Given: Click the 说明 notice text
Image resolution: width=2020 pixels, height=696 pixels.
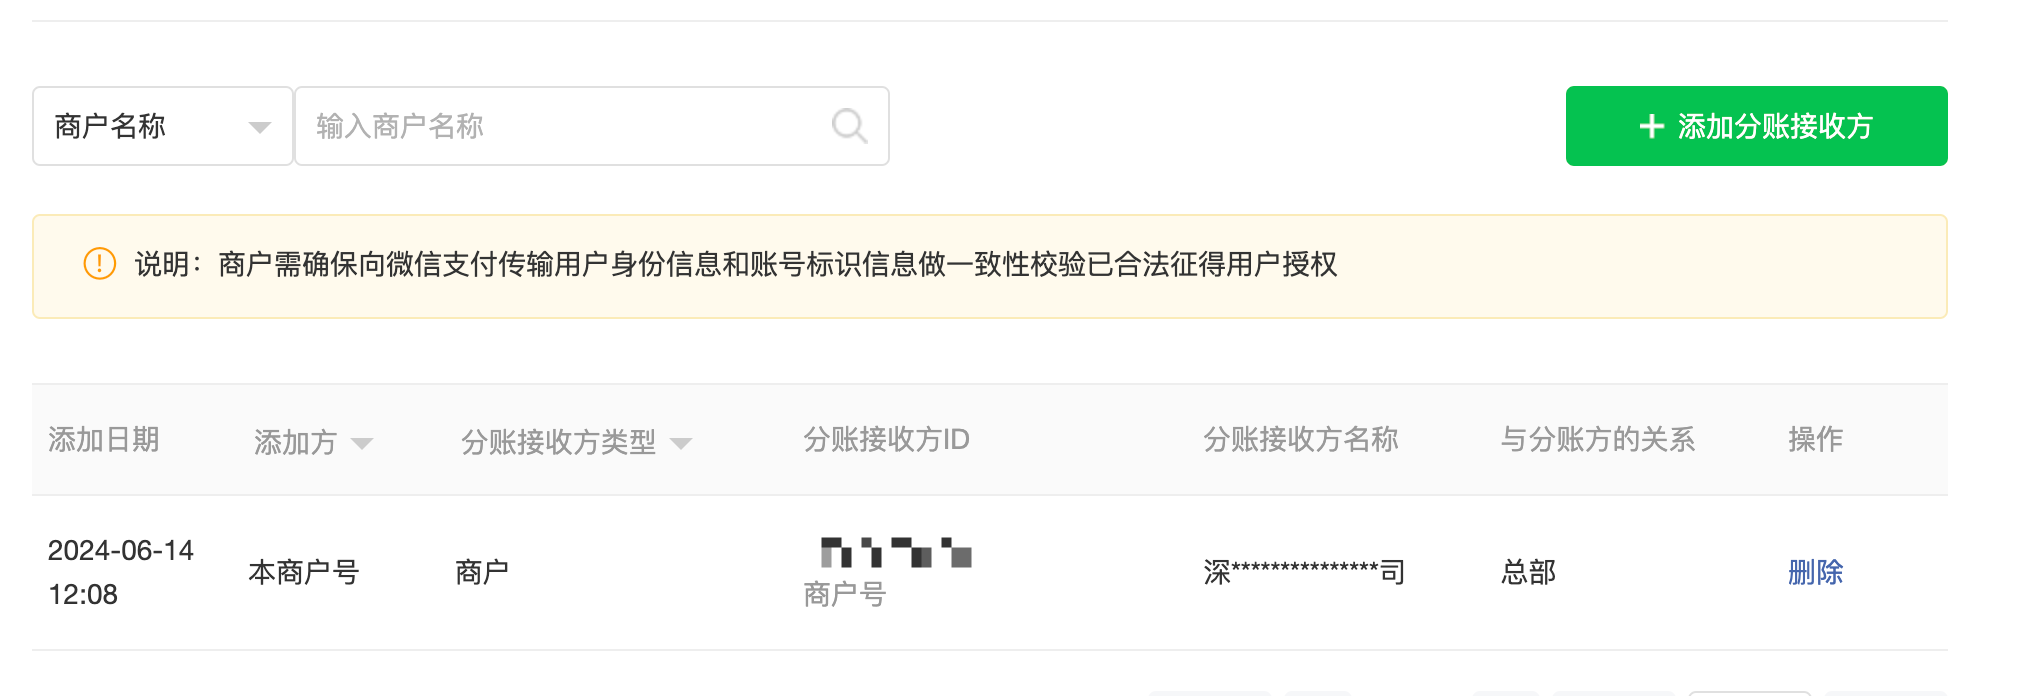Looking at the screenshot, I should coord(736,264).
